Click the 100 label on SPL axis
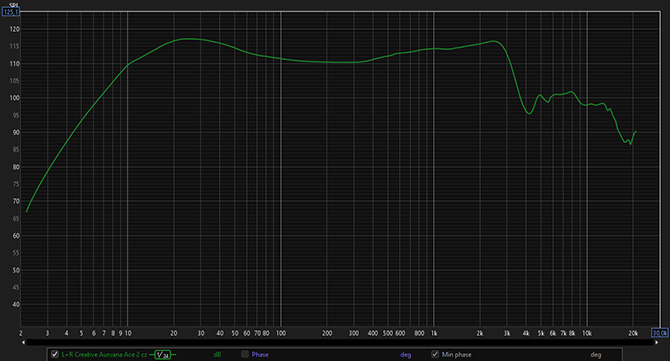Screen dimensions: 670x361 click(x=15, y=98)
